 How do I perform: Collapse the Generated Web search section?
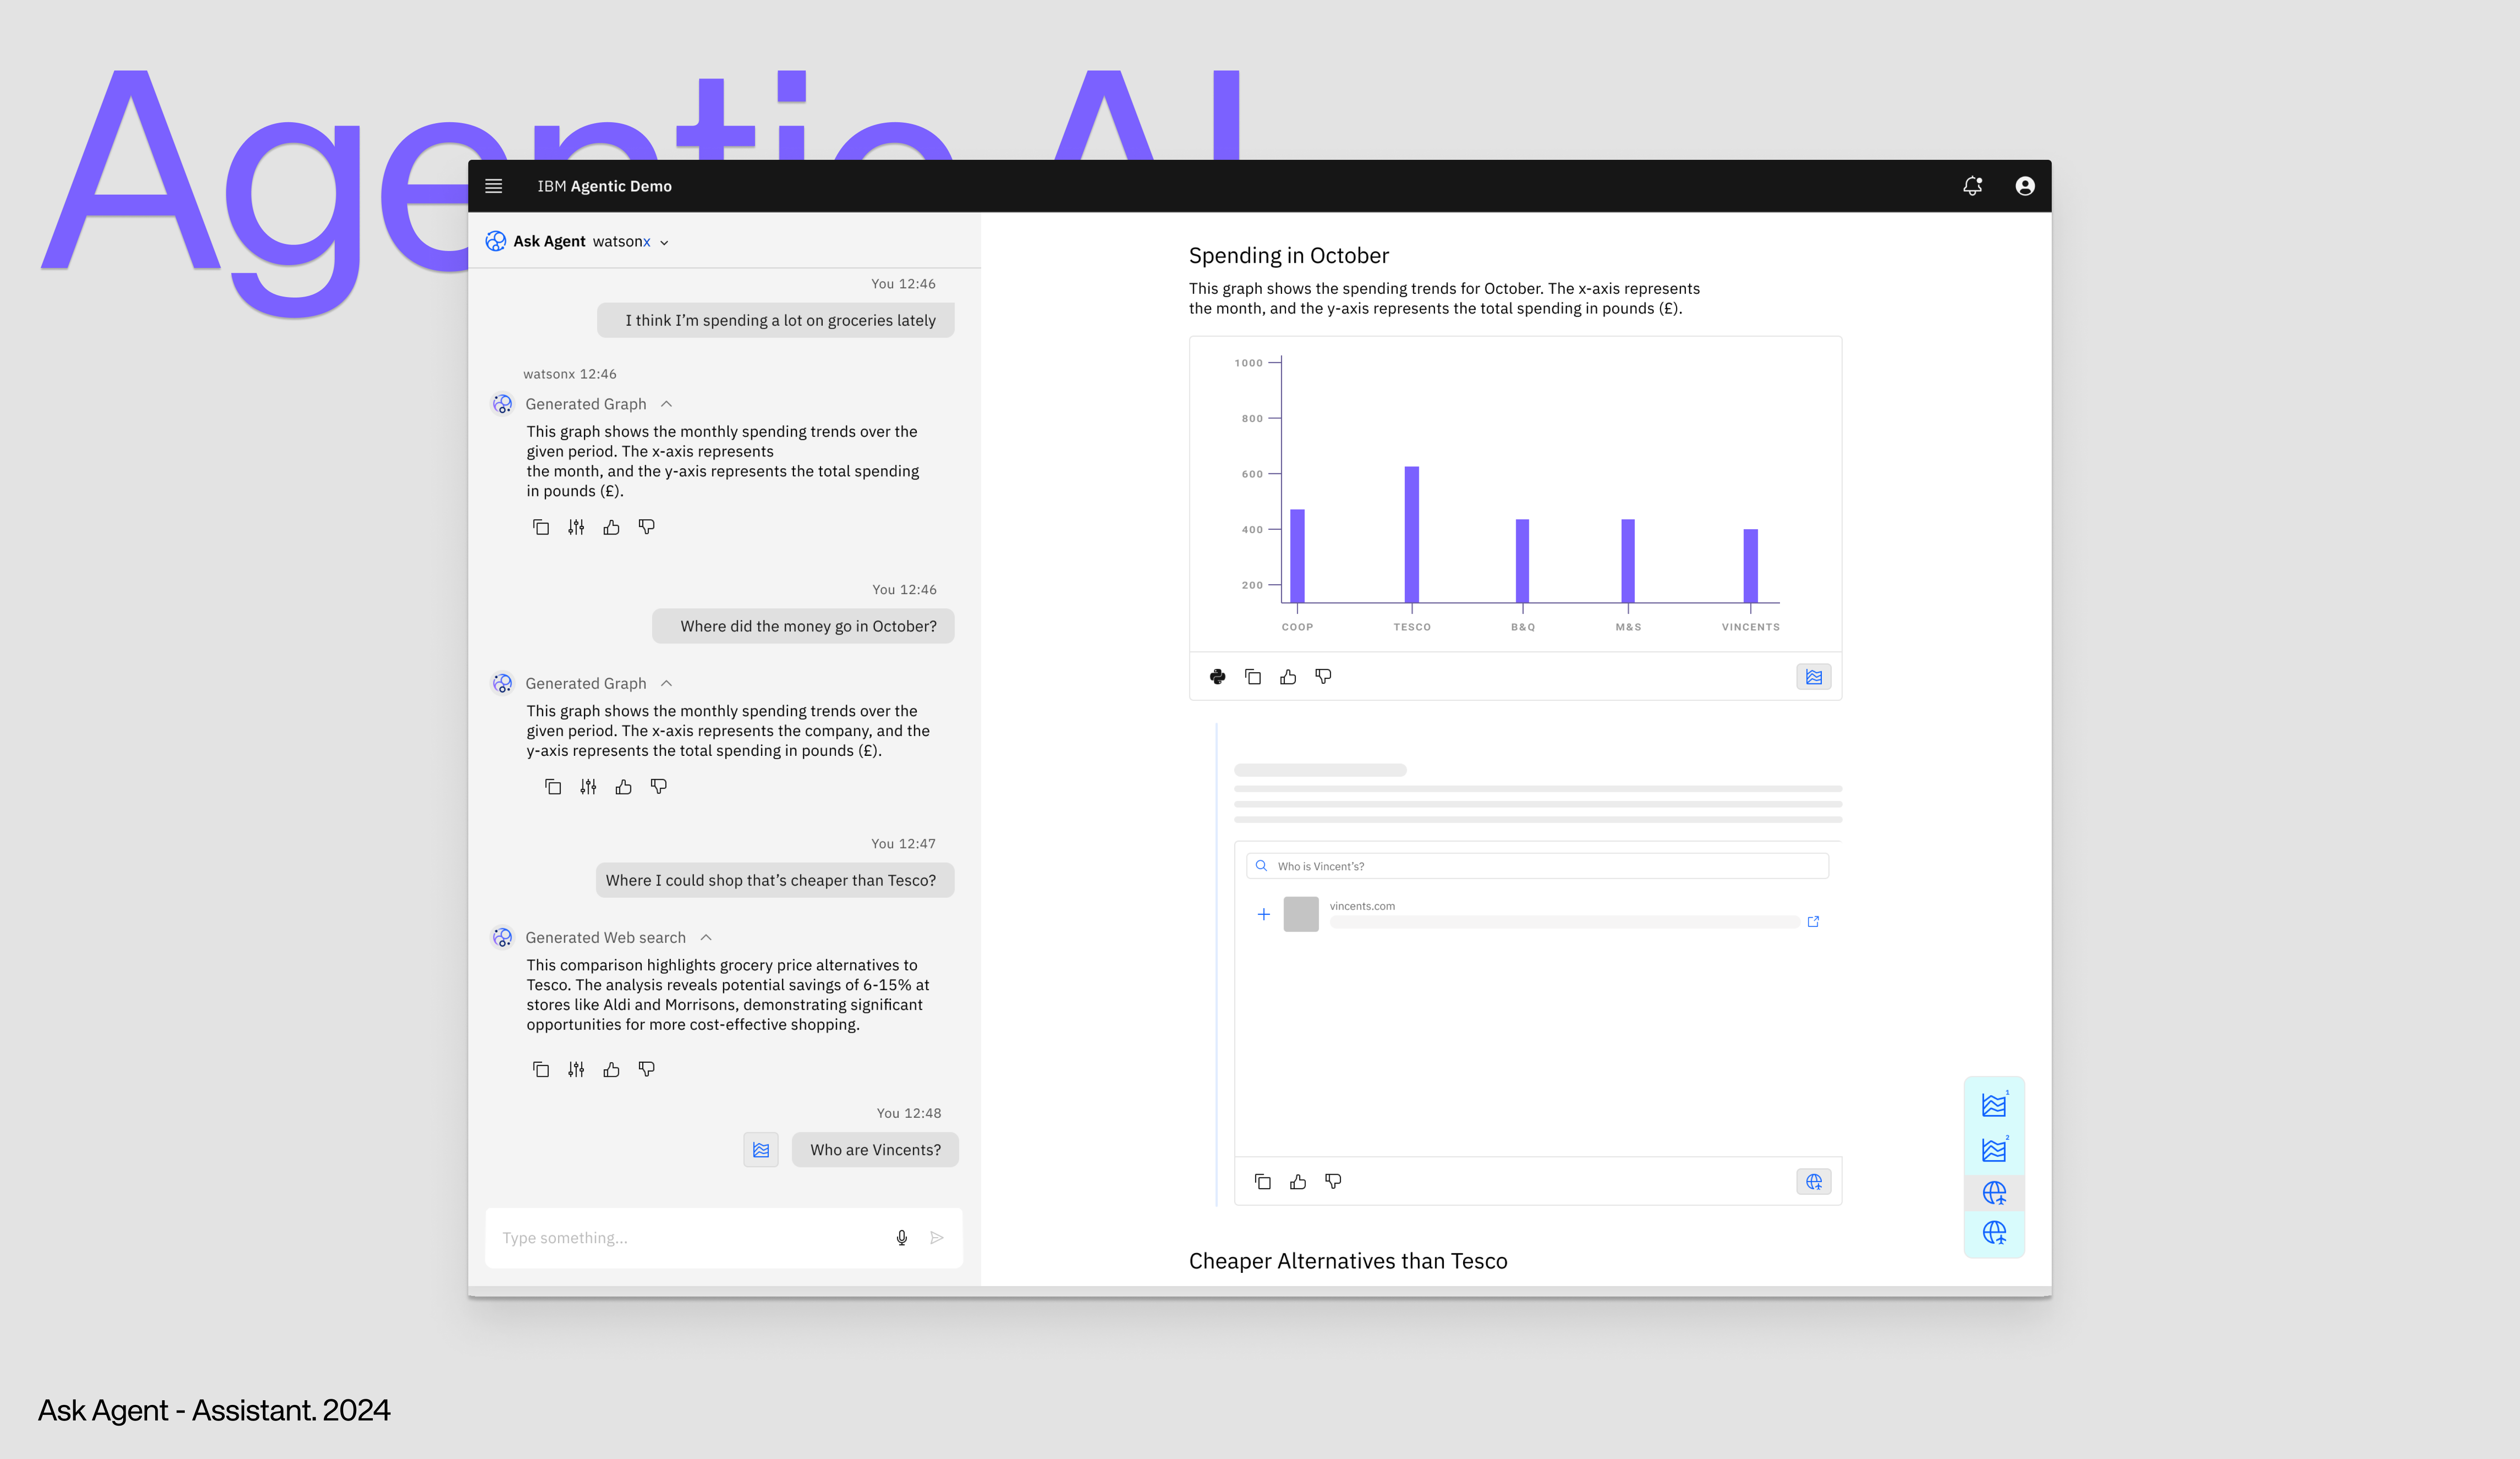tap(706, 938)
